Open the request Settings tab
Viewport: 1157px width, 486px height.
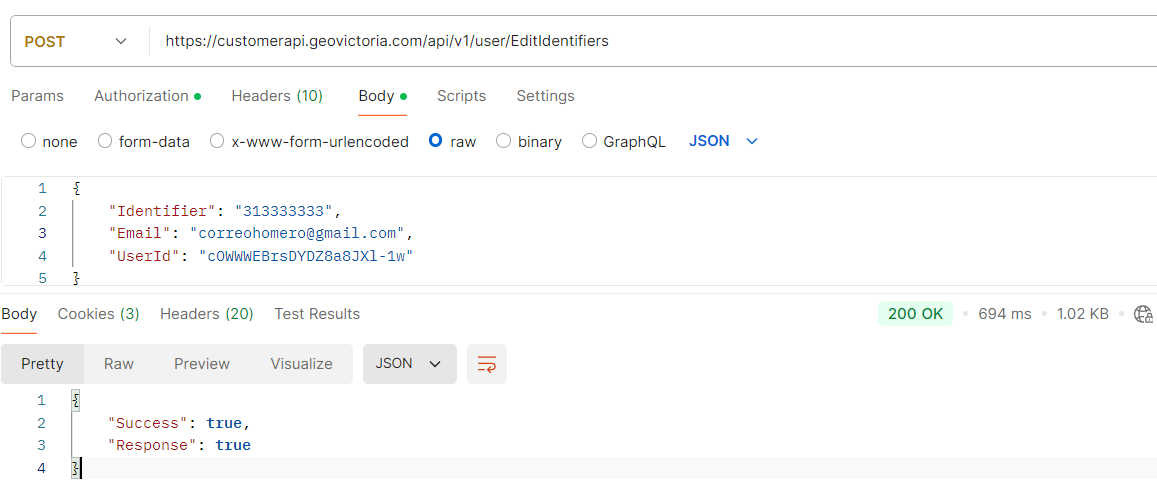(545, 96)
